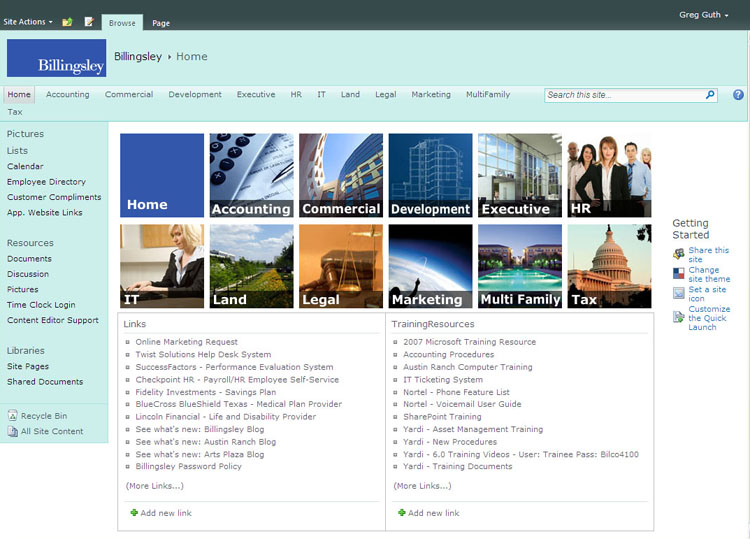Open the Billingsley Password Policy link
Viewport: 750px width, 539px height.
(x=188, y=466)
